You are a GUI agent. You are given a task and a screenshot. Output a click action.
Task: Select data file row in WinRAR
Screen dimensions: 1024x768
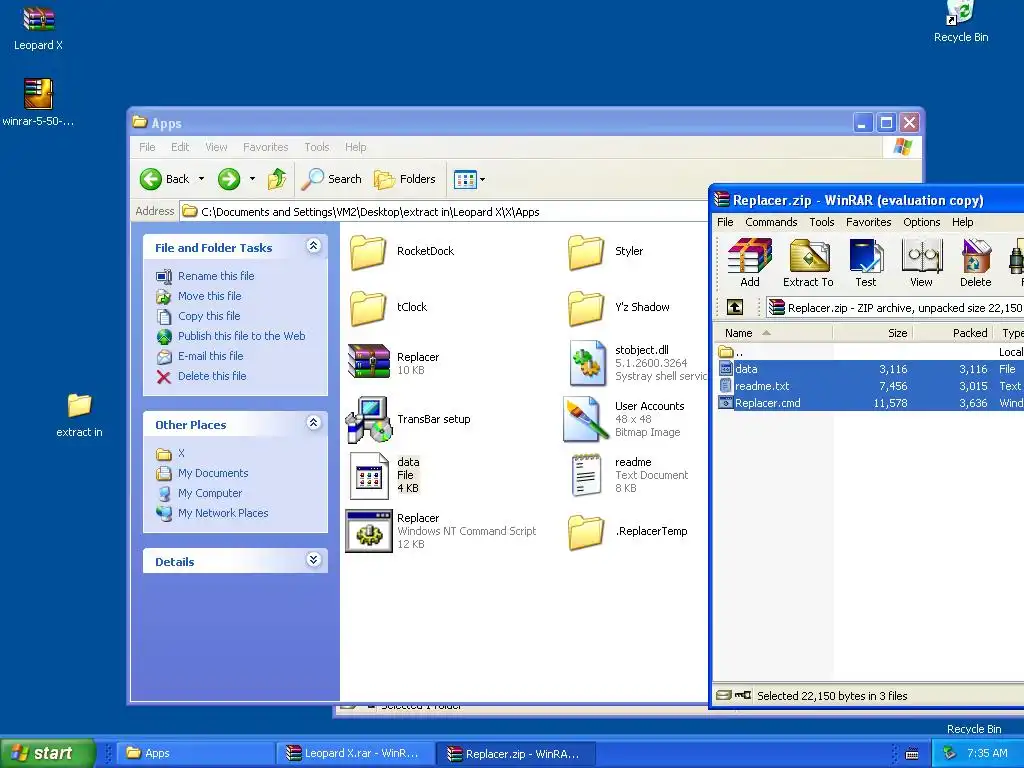[871, 369]
